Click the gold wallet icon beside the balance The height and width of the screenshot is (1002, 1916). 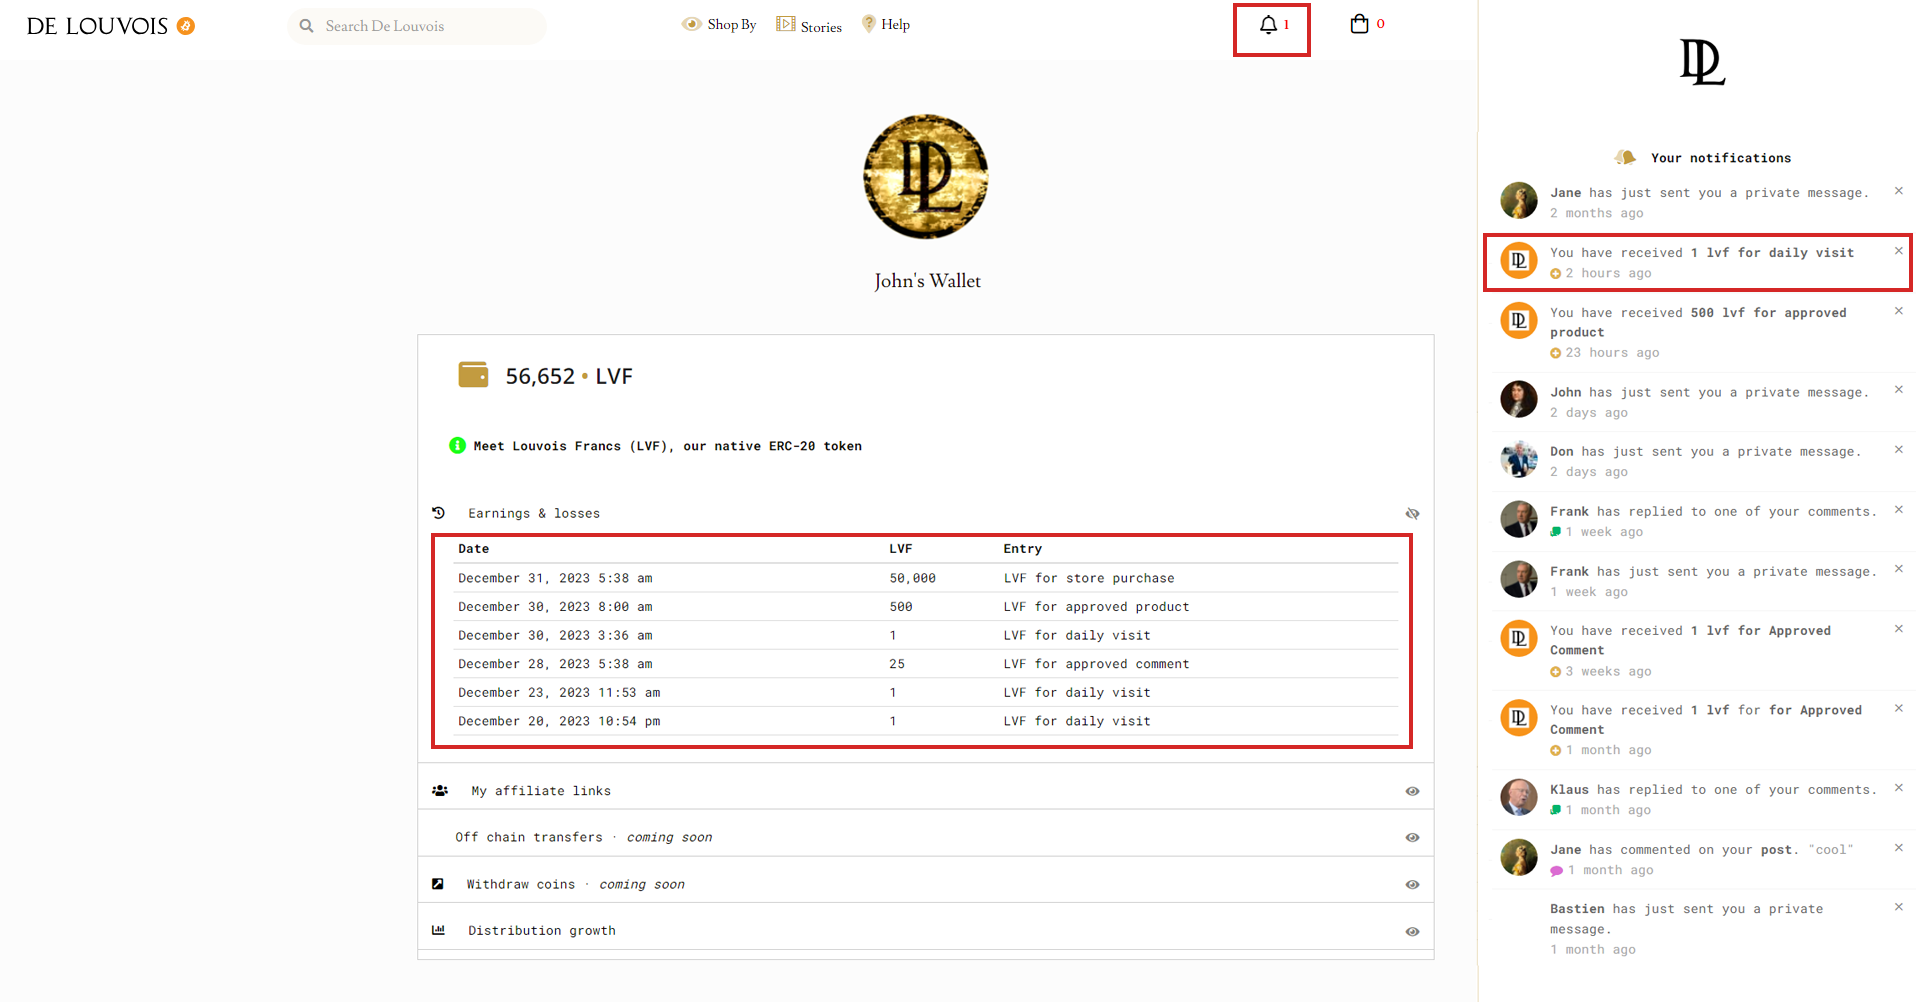(x=473, y=375)
